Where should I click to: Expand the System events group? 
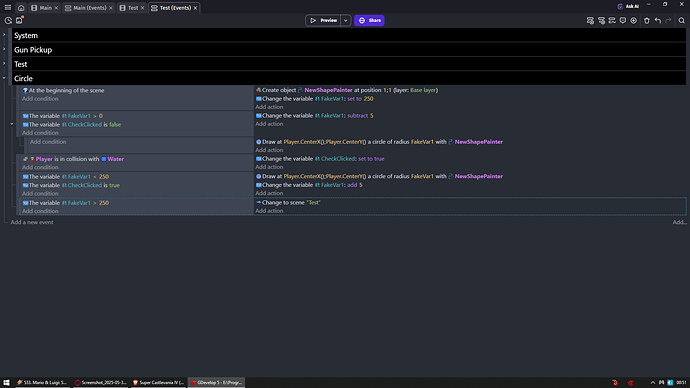click(4, 35)
